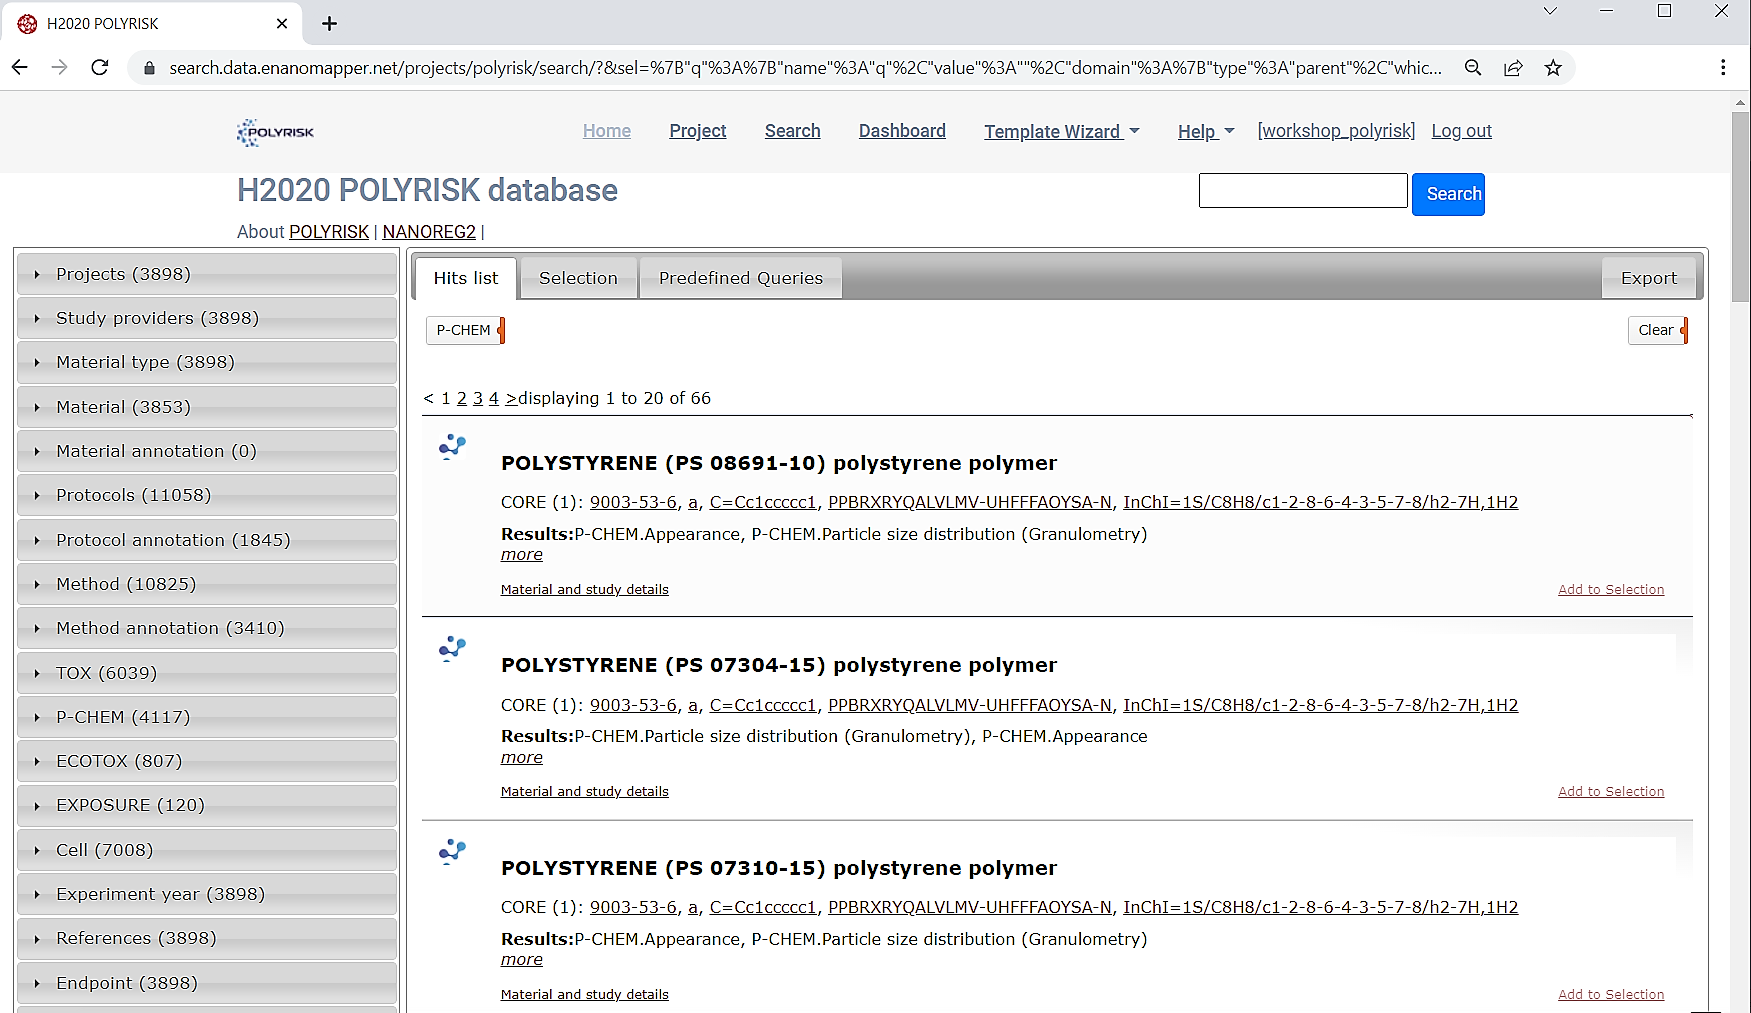Reload the page with the refresh icon

tap(99, 67)
